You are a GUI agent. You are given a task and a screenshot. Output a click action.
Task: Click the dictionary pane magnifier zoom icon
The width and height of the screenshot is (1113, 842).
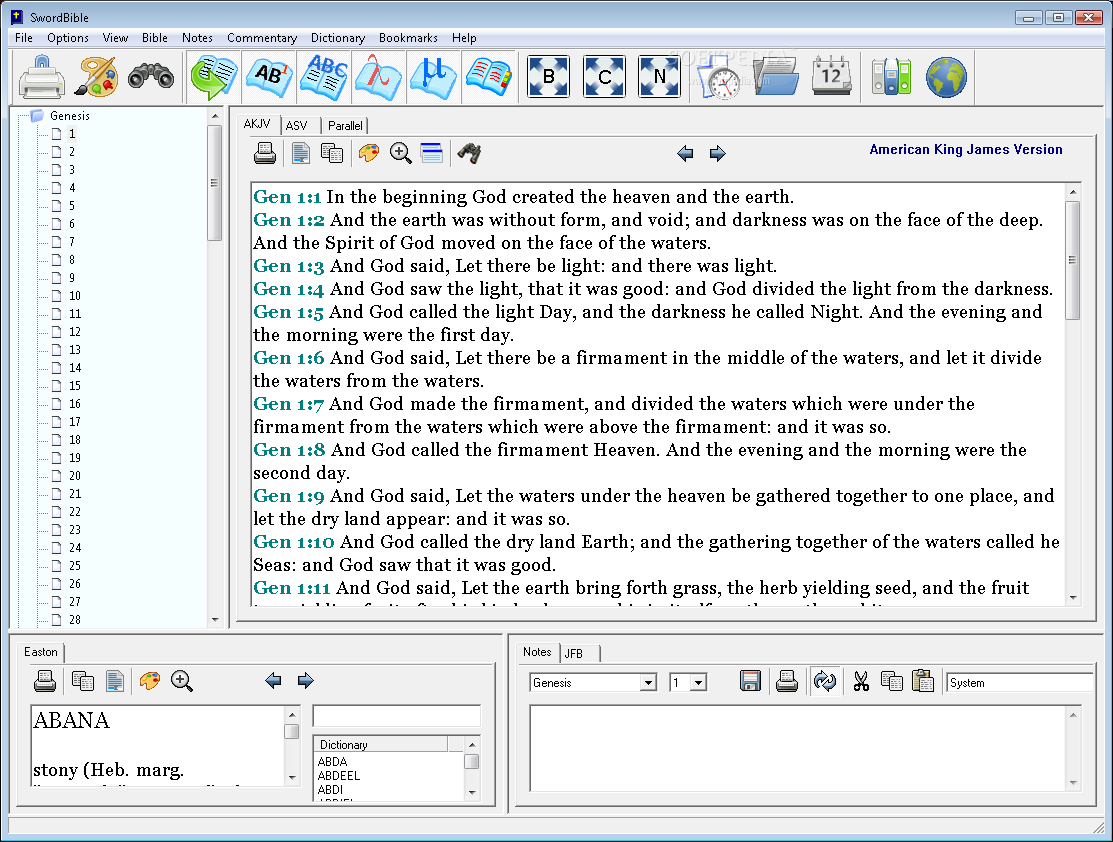pos(182,681)
